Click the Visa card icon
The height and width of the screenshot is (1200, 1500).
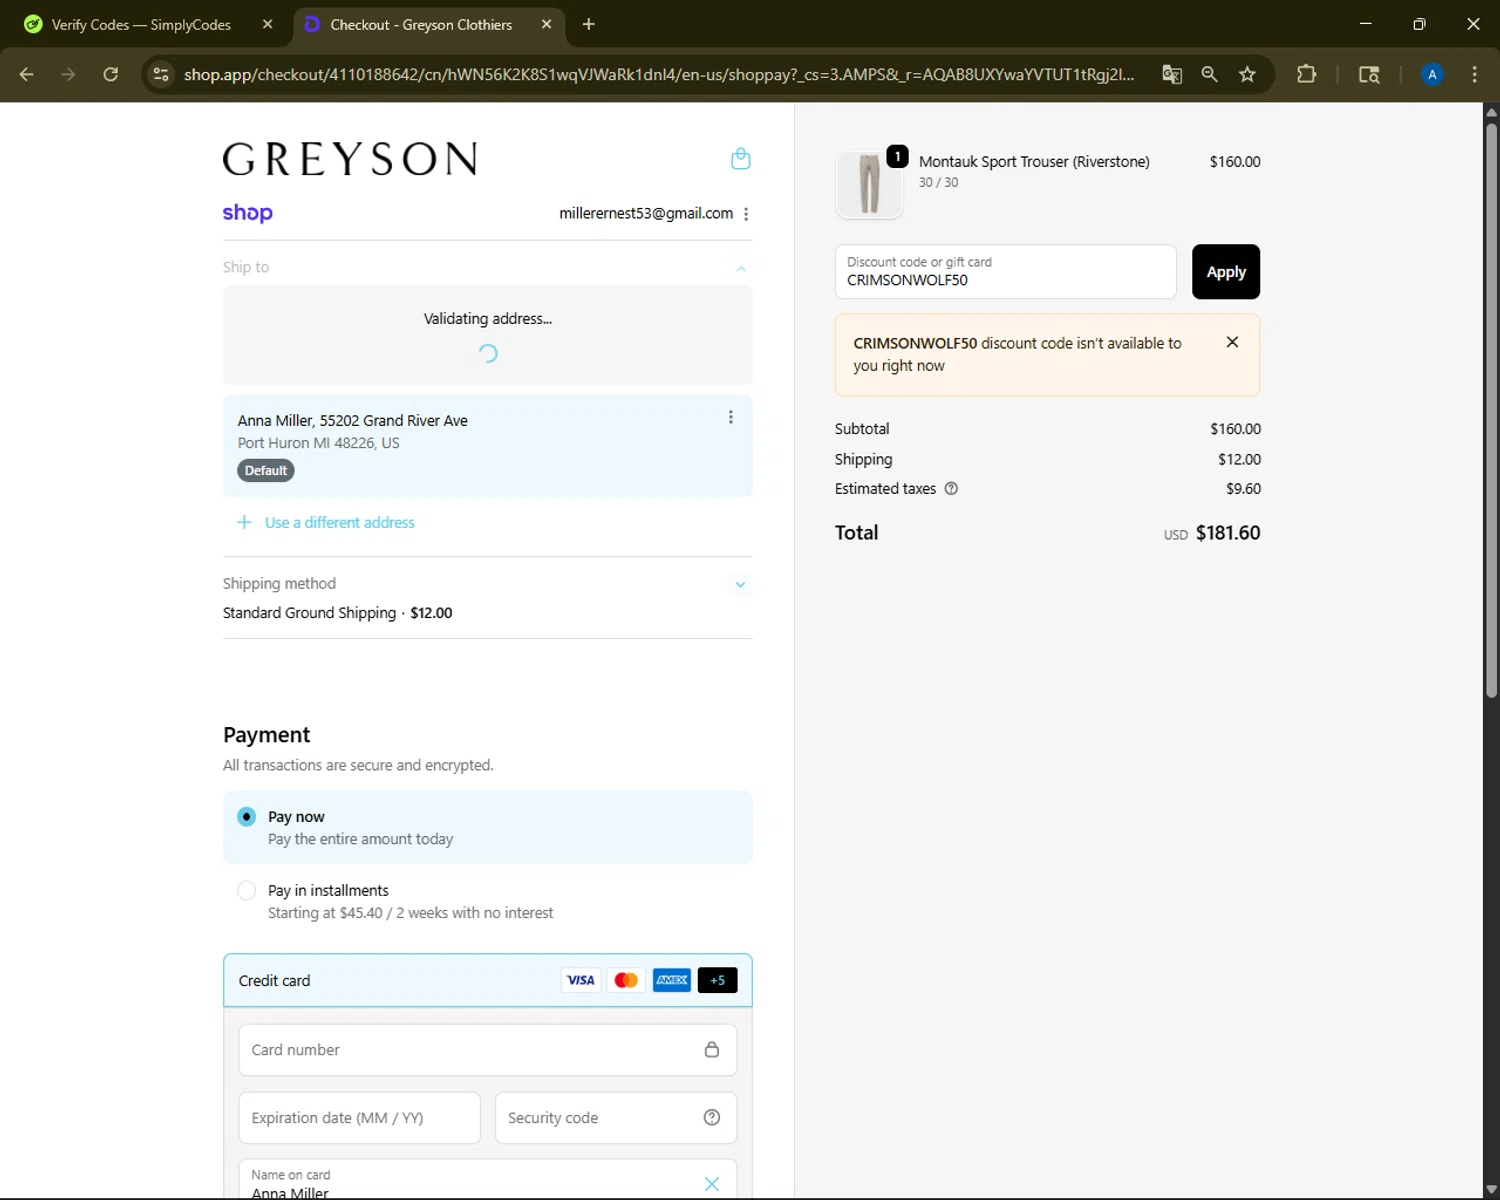(580, 980)
